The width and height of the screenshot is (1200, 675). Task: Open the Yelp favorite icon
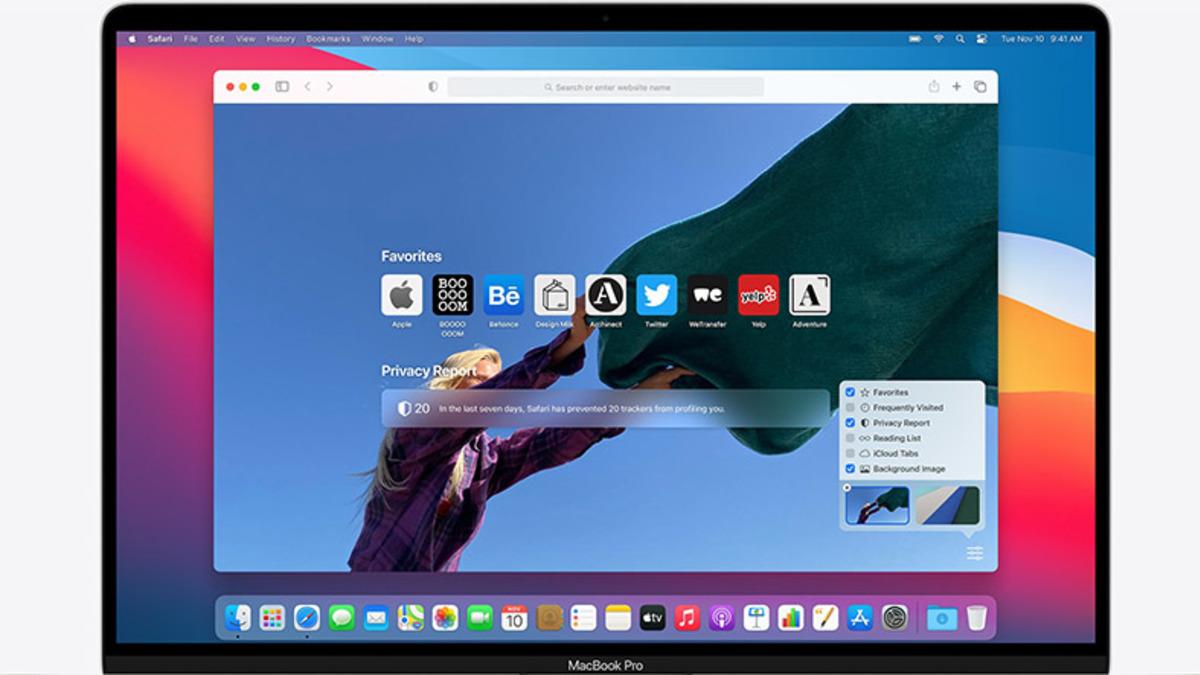pos(758,296)
